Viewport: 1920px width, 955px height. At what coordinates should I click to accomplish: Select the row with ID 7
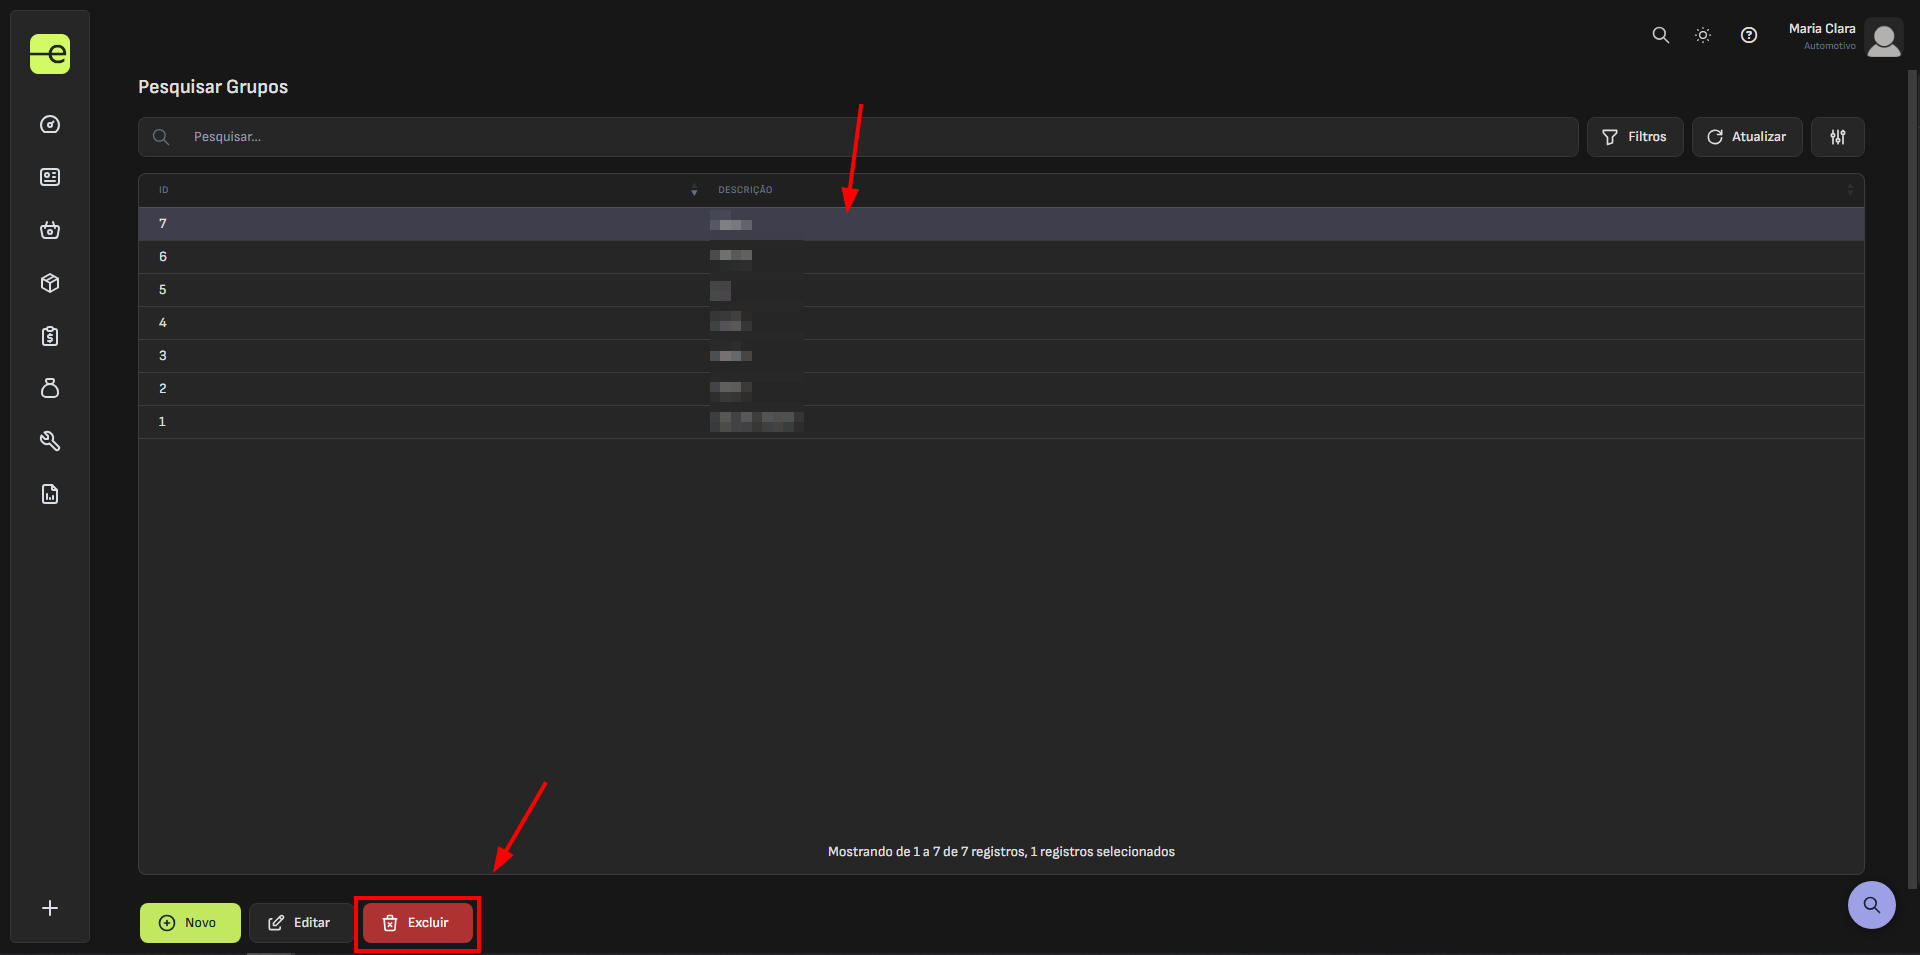pos(1001,224)
